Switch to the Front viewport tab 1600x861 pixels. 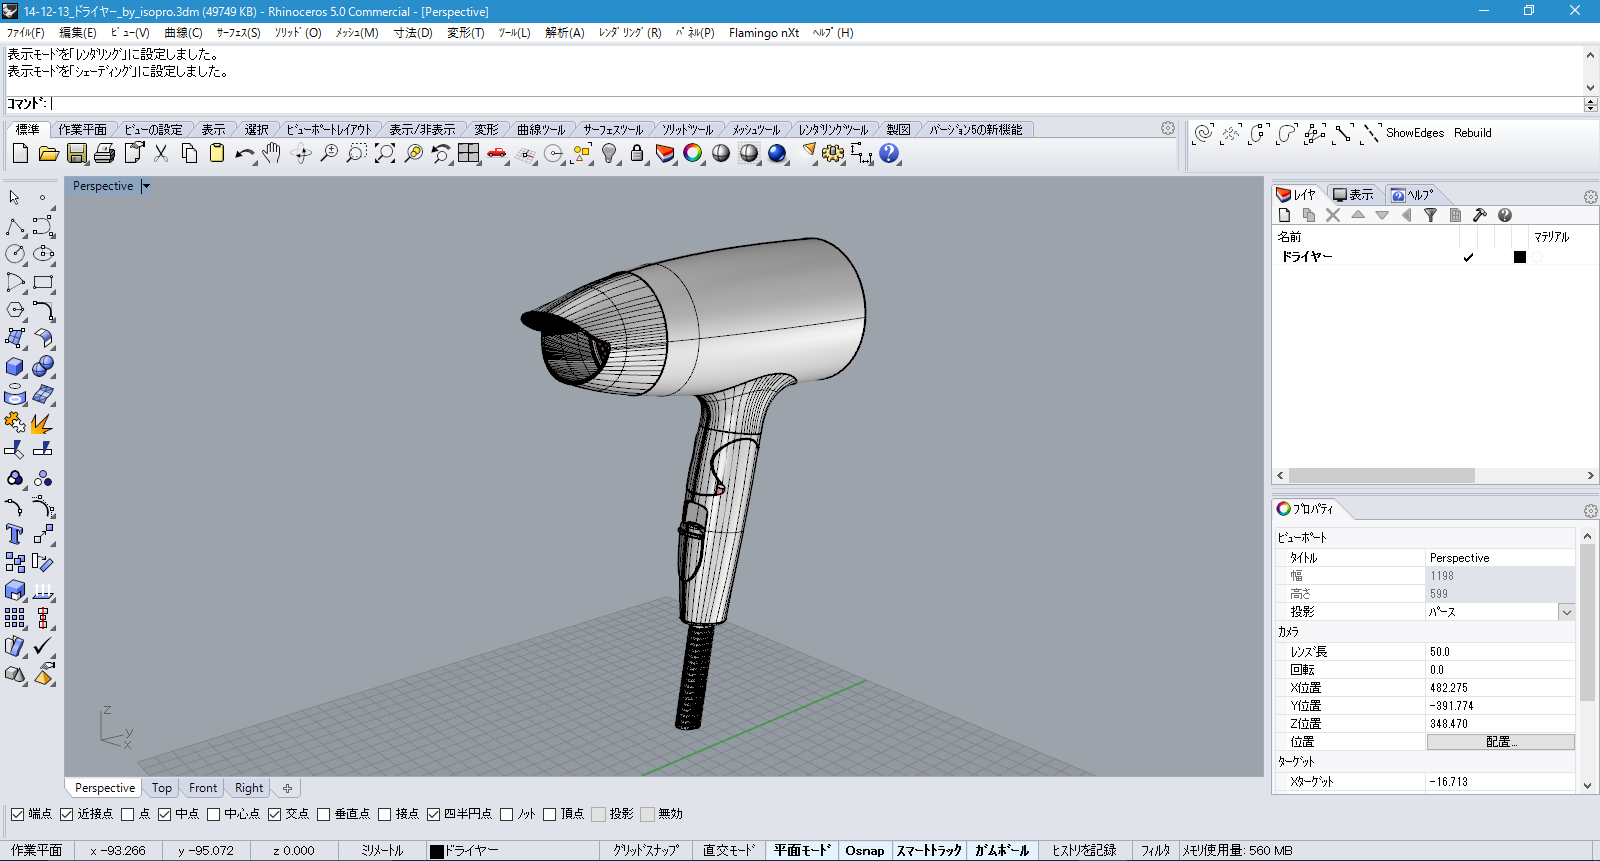[x=203, y=788]
